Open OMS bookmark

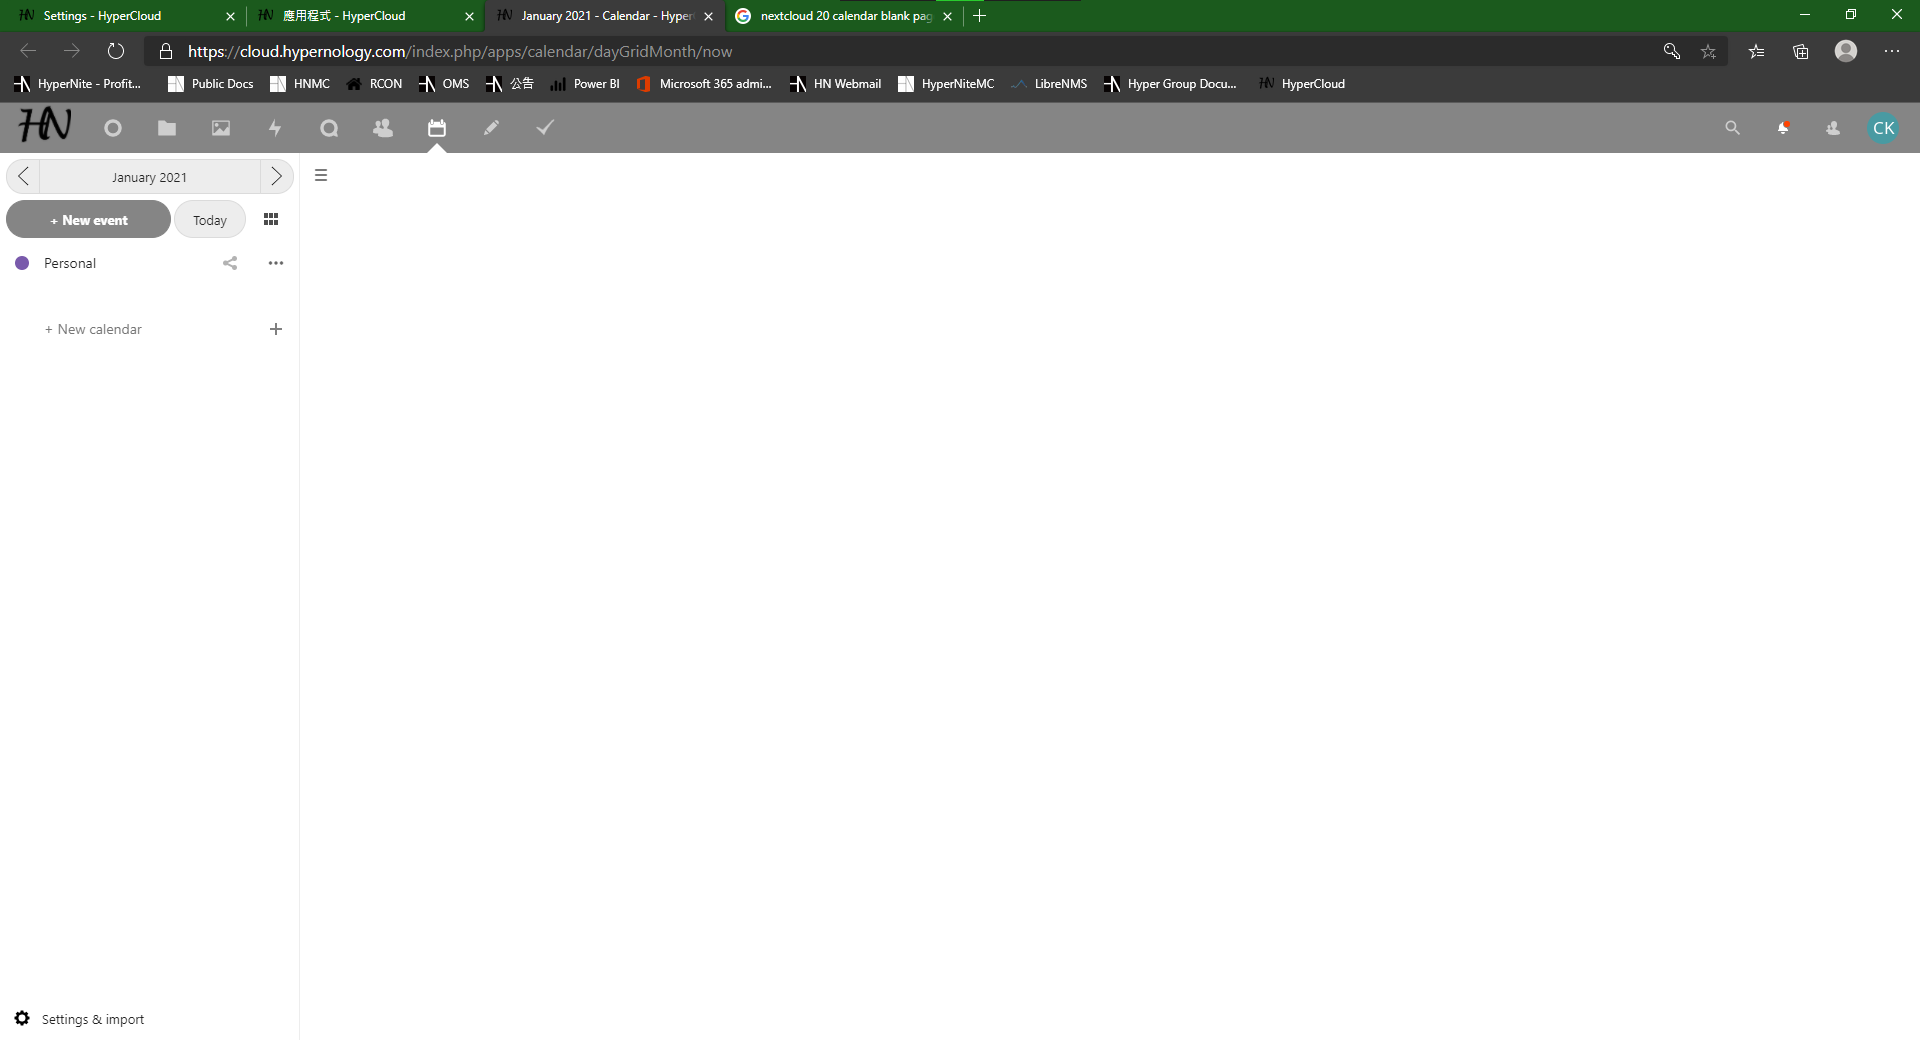click(444, 84)
